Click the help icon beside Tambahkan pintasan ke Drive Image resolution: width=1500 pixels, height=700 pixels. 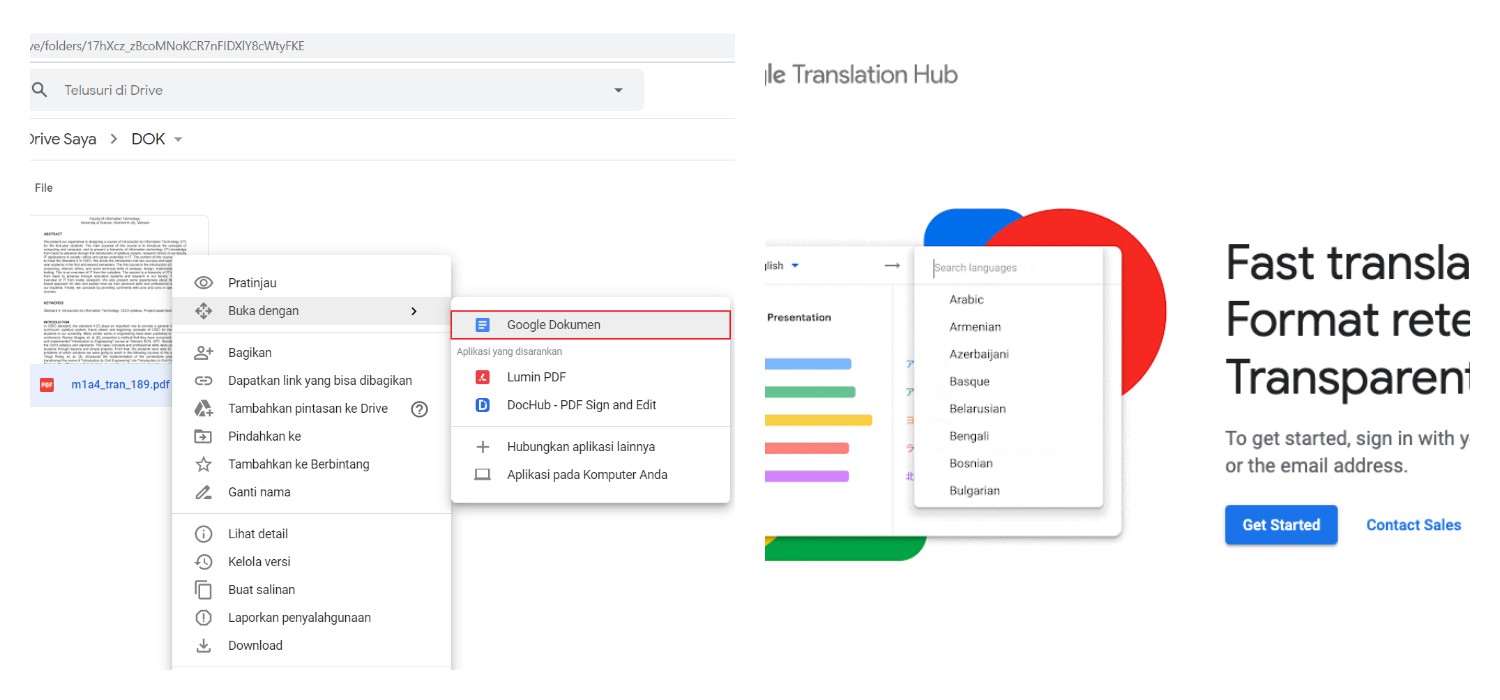click(419, 408)
